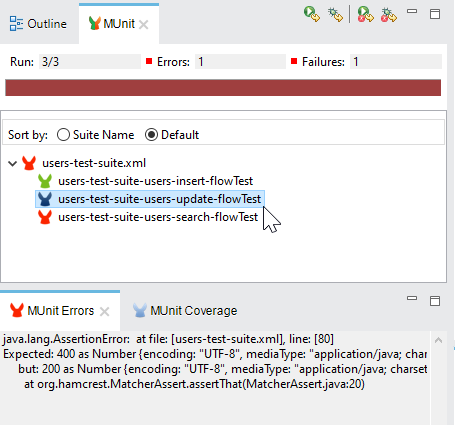The width and height of the screenshot is (455, 425).
Task: Switch to the MUnit Coverage tab
Action: point(185,311)
